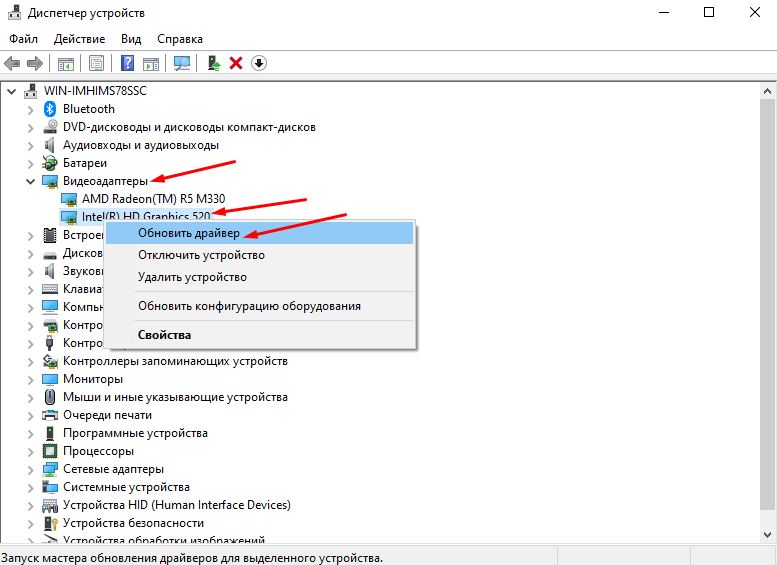
Task: Maximize the Device Manager window
Action: 709,12
